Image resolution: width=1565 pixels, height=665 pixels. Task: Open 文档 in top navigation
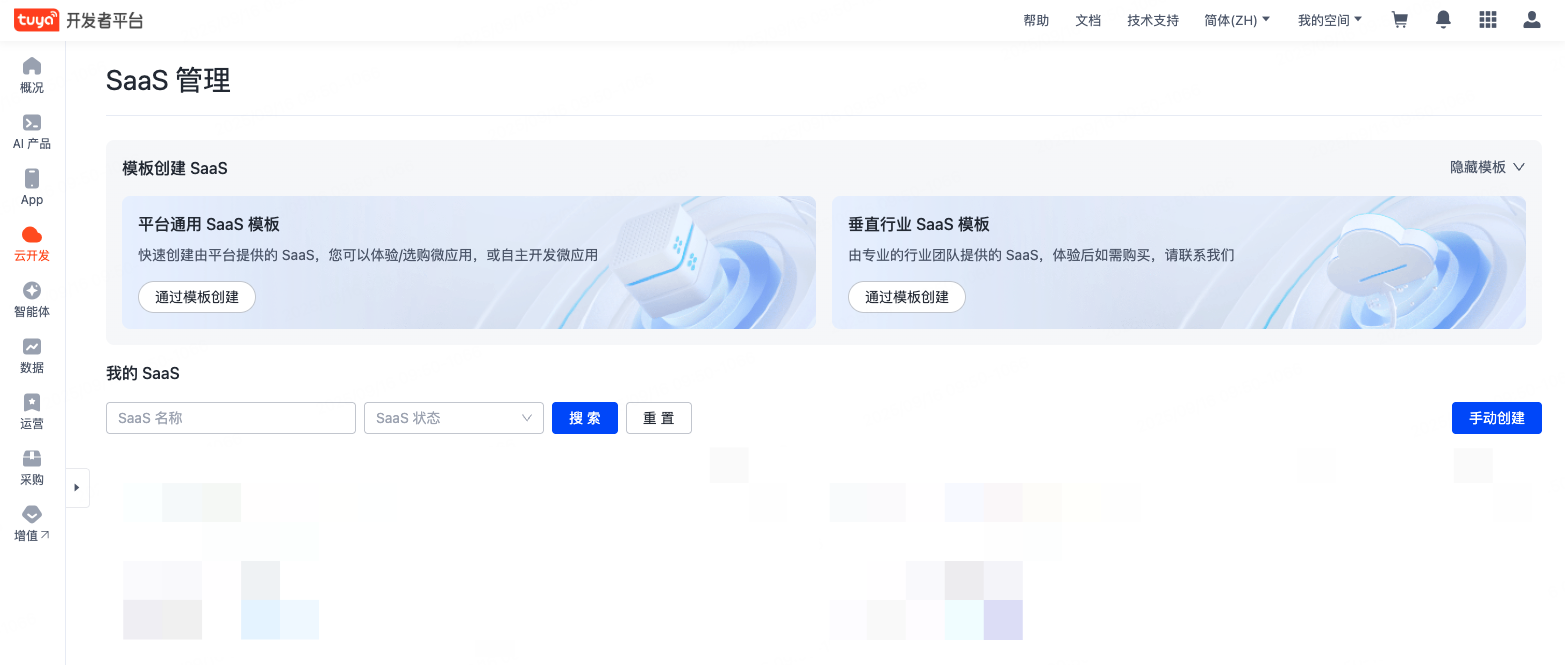click(x=1088, y=20)
